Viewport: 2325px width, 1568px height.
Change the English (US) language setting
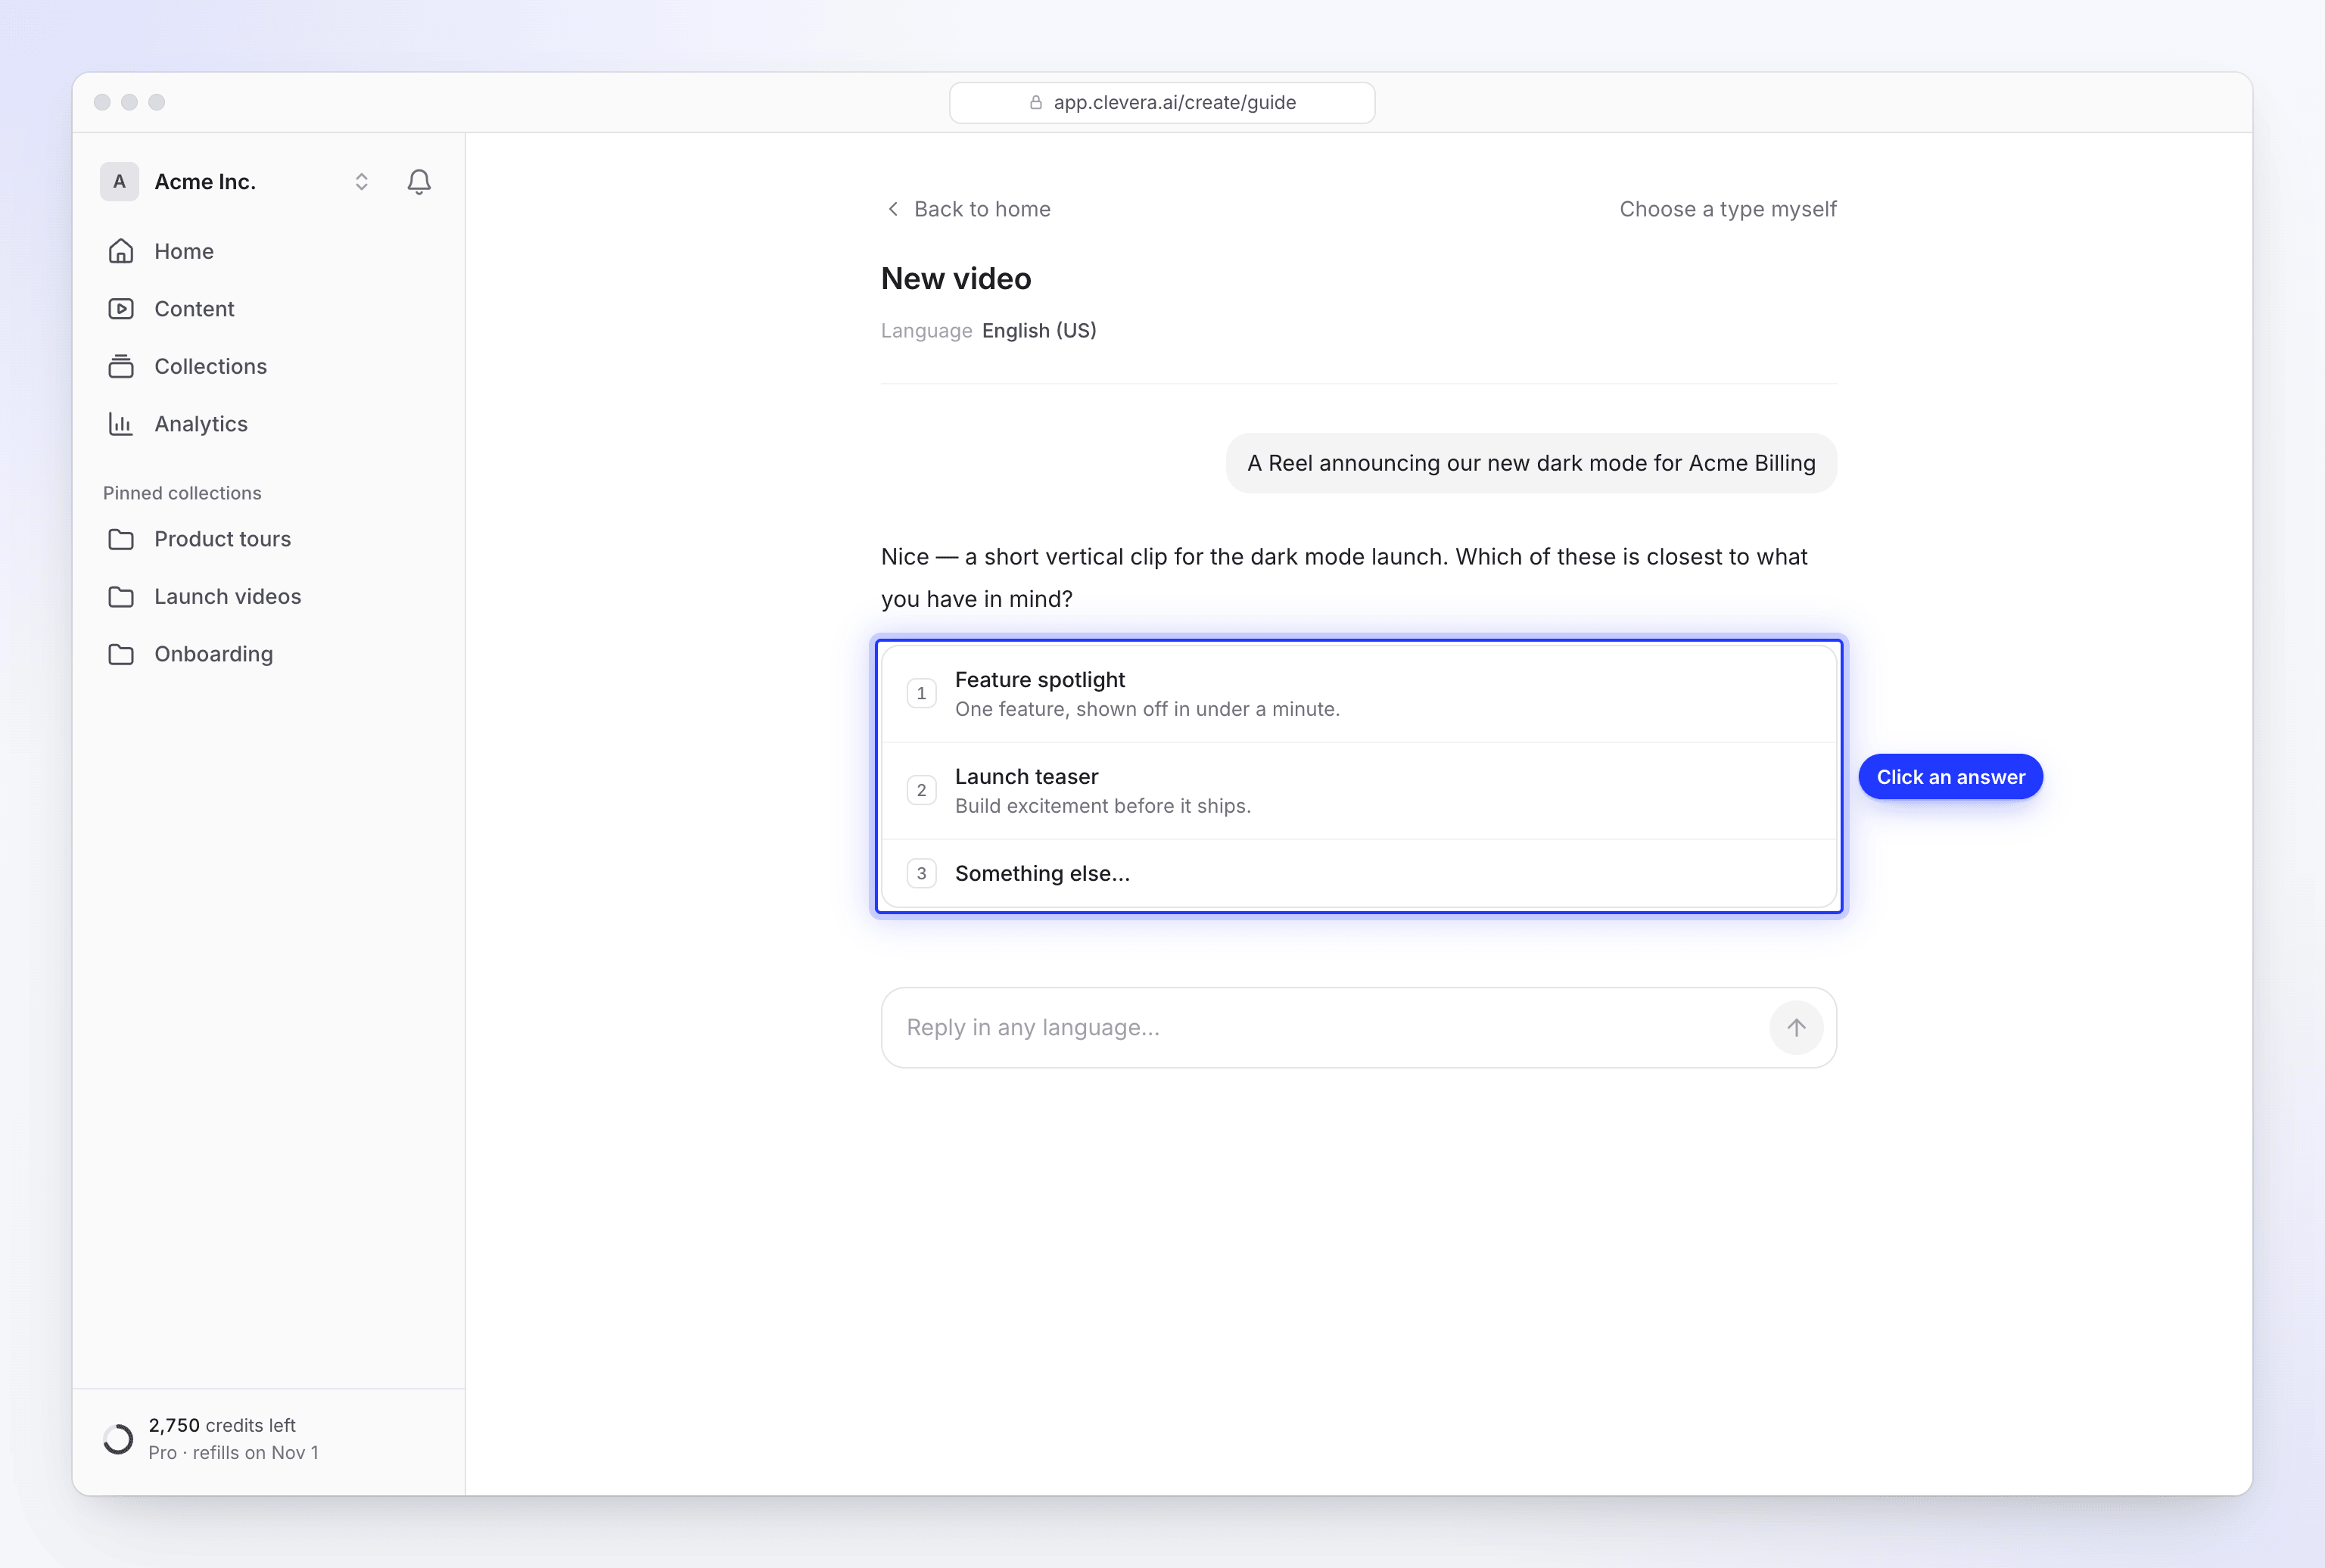(x=1039, y=330)
